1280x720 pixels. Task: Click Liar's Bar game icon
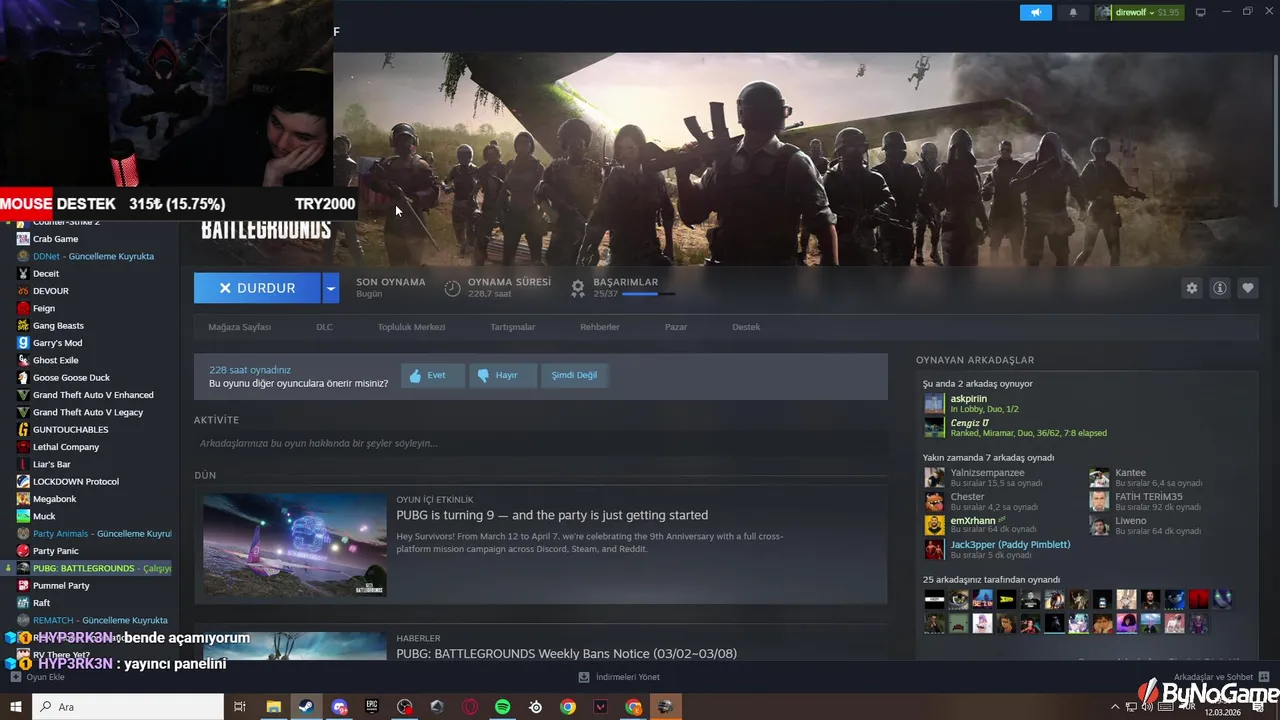[x=24, y=464]
